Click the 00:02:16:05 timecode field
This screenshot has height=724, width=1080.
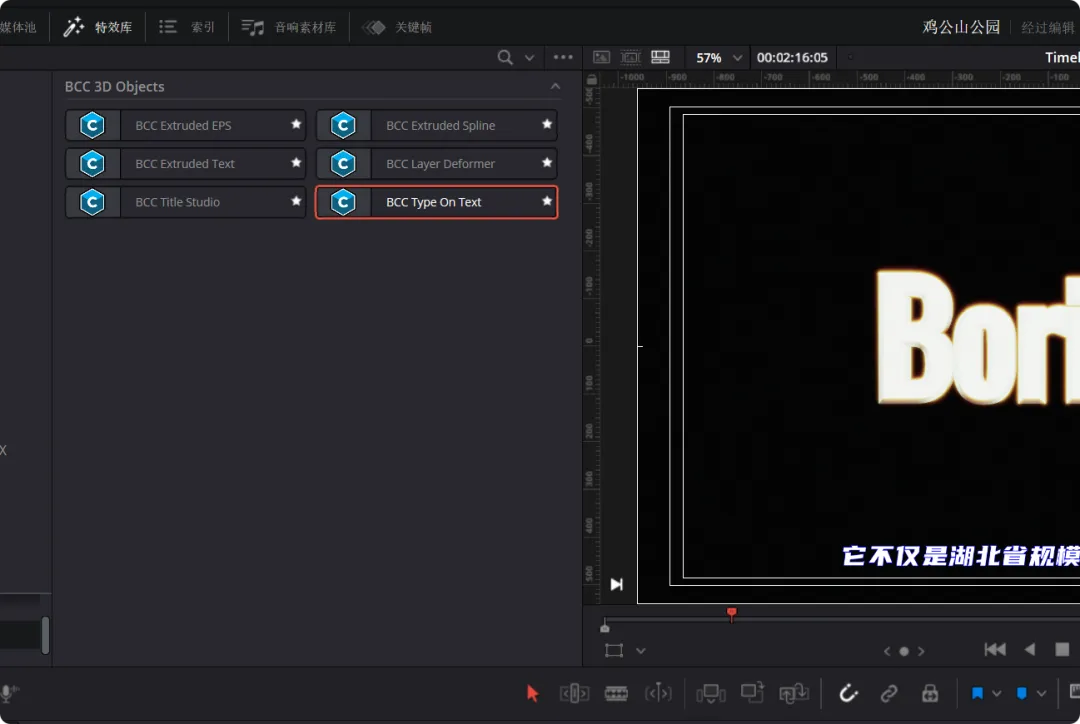pyautogui.click(x=792, y=58)
